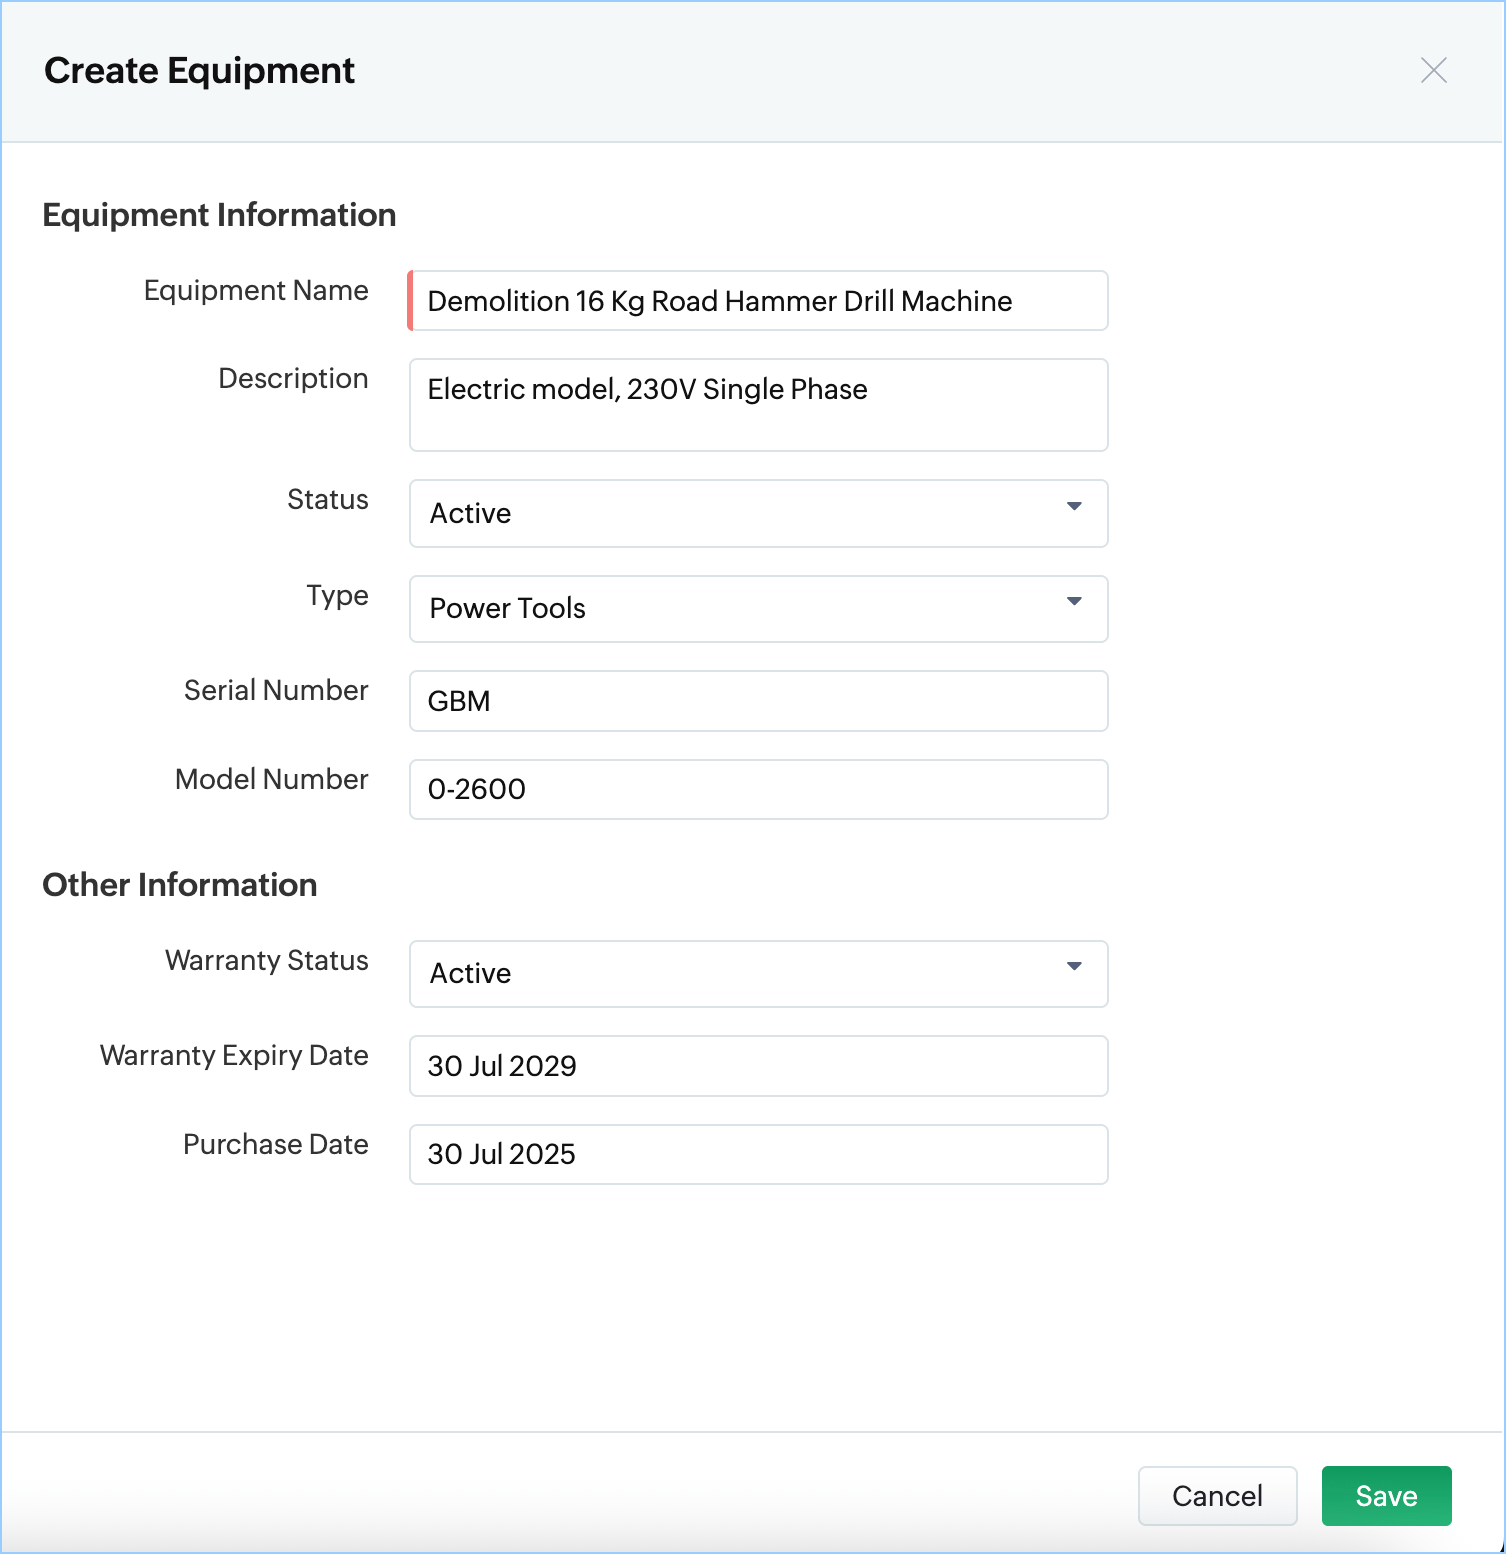Click the Status dropdown caret arrow
The image size is (1506, 1554).
1074,506
